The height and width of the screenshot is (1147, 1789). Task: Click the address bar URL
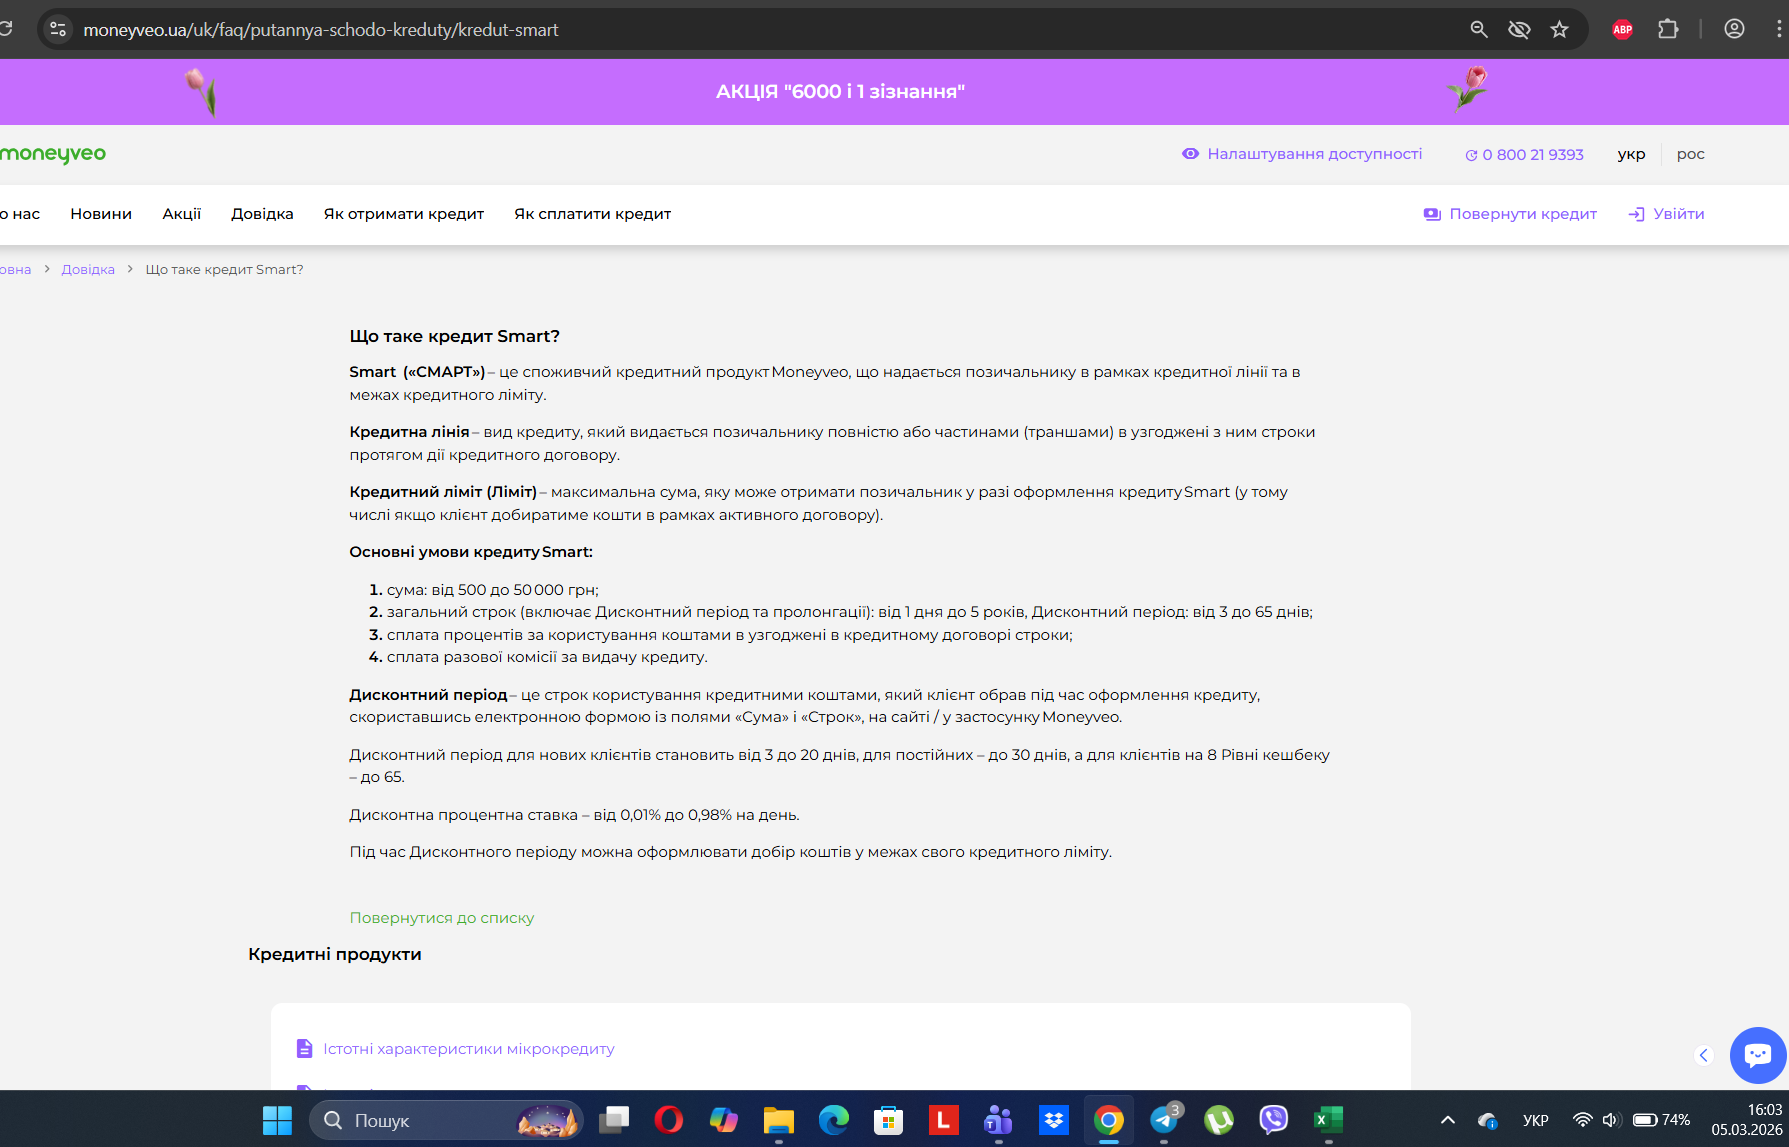(321, 30)
